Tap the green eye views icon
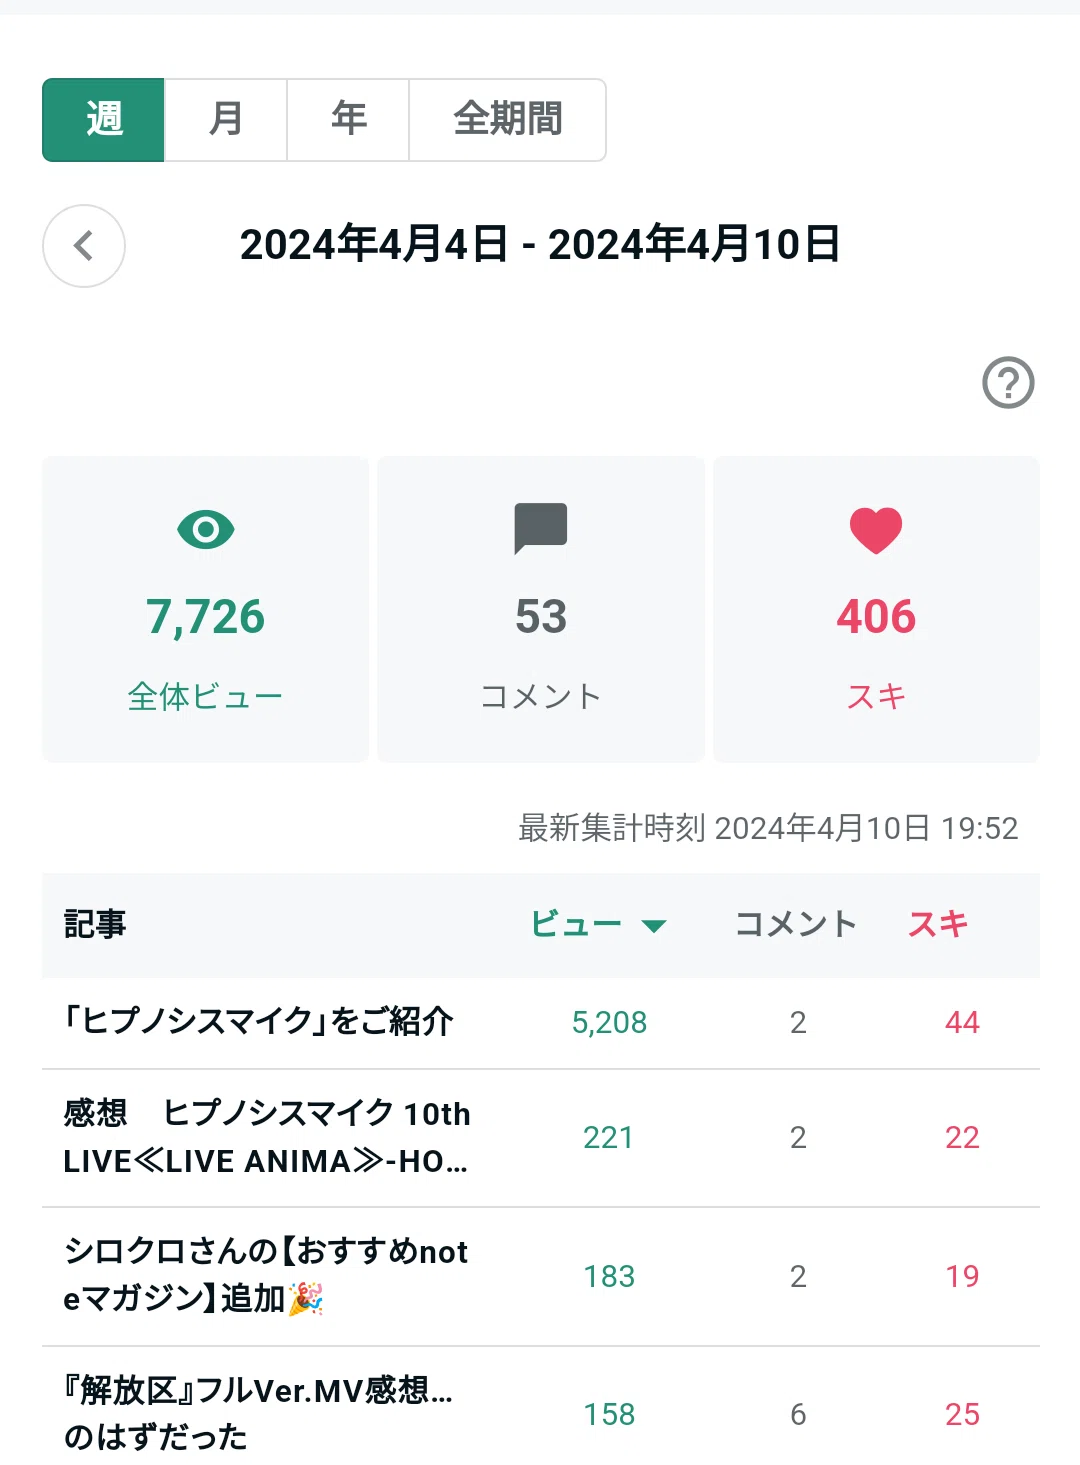The width and height of the screenshot is (1080, 1465). [x=206, y=529]
